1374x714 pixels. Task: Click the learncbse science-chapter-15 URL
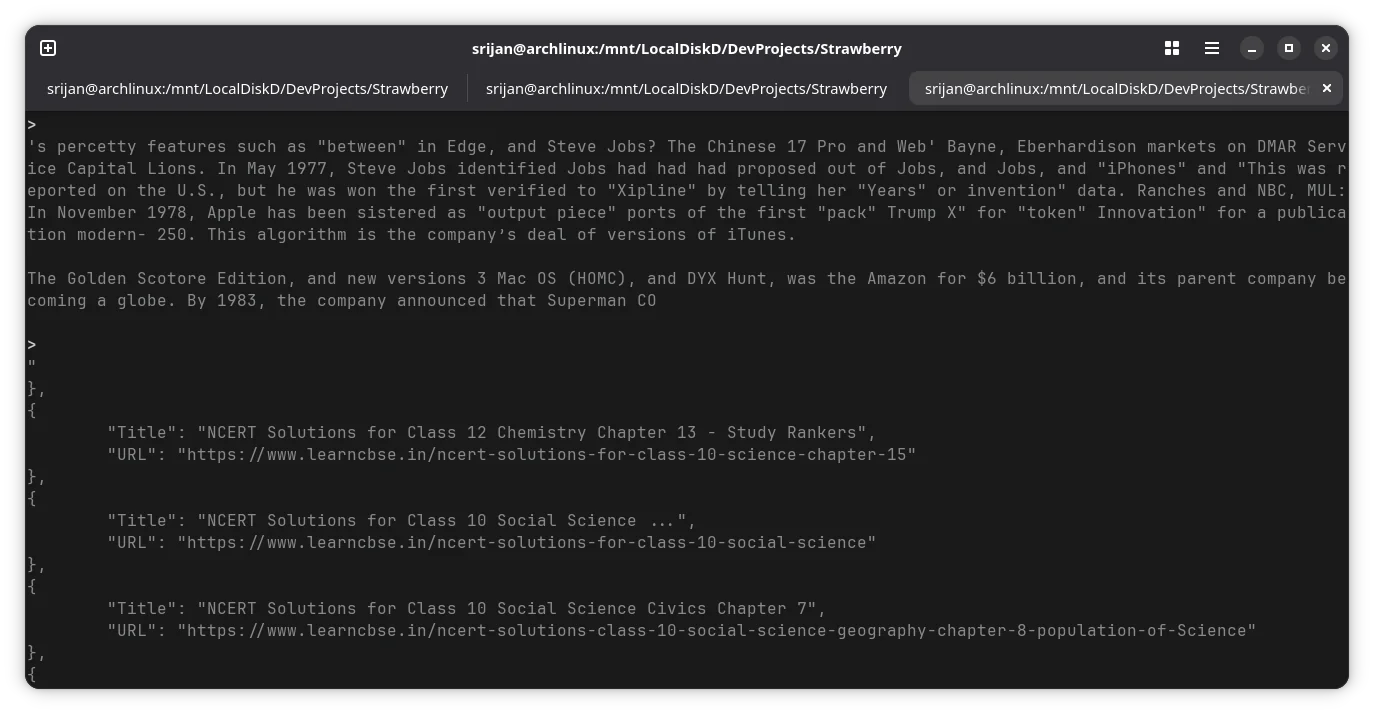[x=546, y=455]
